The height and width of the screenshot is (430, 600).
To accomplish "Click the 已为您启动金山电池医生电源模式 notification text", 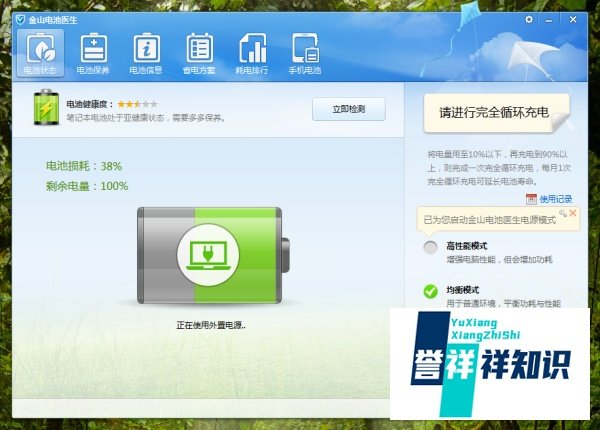I will (489, 220).
